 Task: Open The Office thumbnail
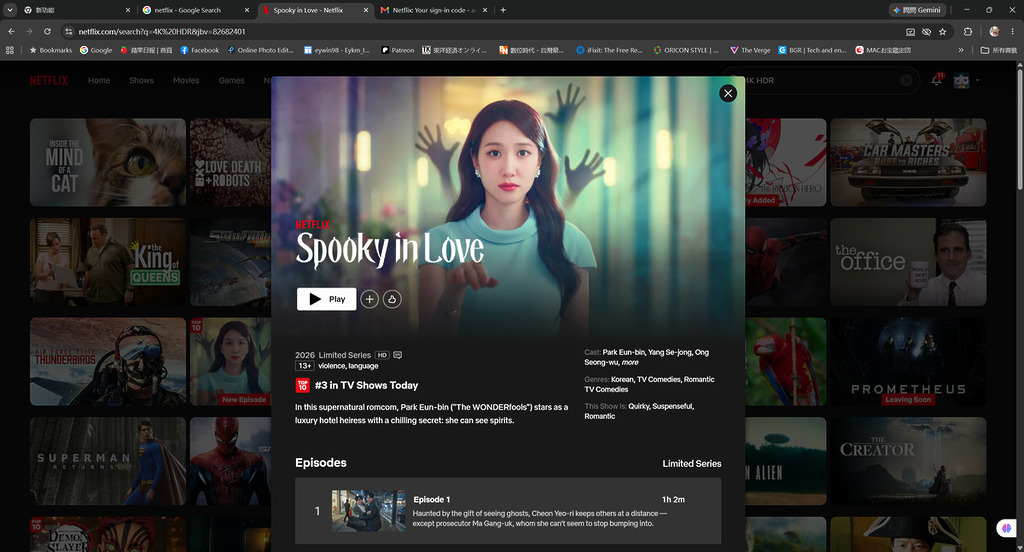pos(908,262)
